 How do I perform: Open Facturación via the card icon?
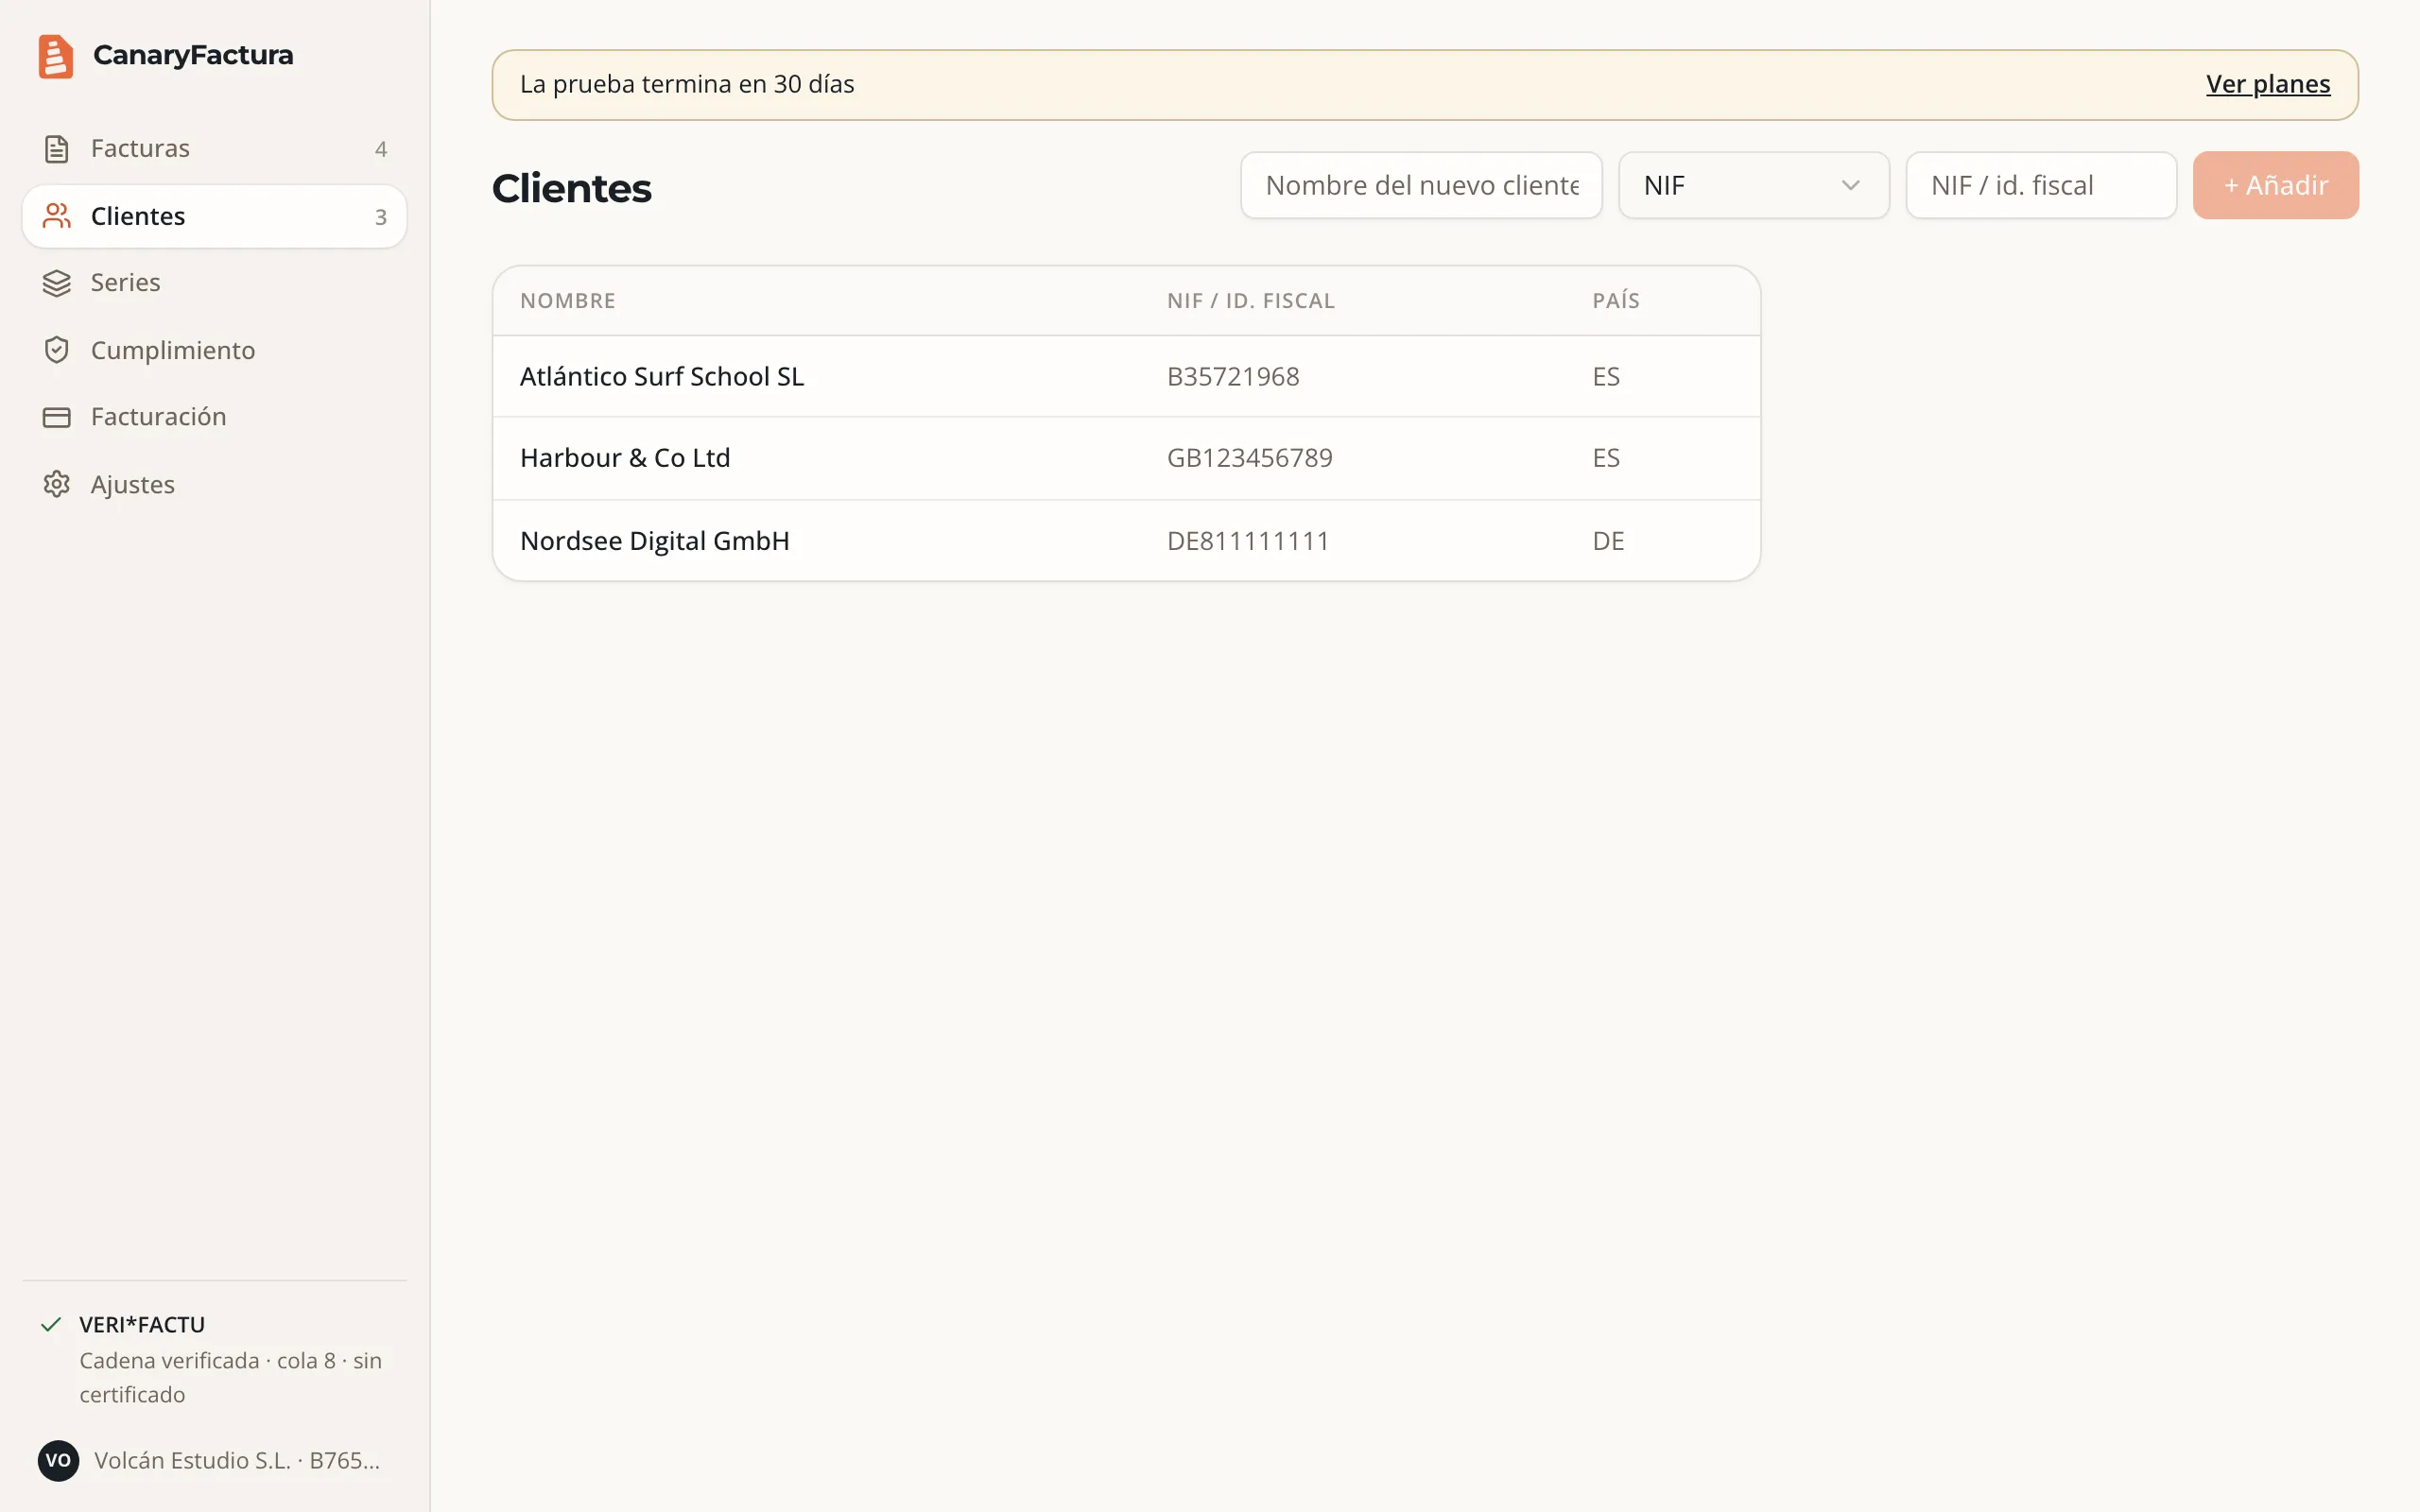pos(57,417)
